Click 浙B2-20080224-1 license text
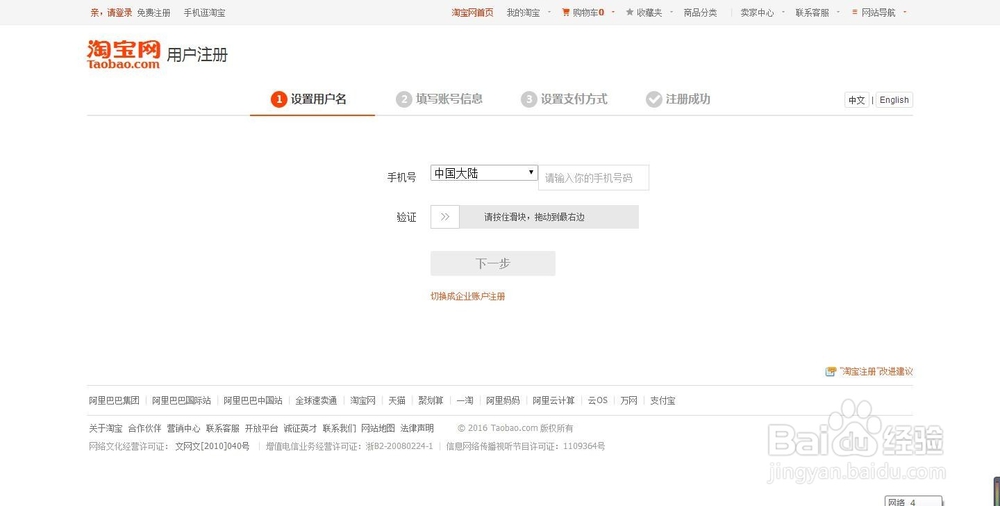Screen dimensions: 1000x506 pos(399,446)
